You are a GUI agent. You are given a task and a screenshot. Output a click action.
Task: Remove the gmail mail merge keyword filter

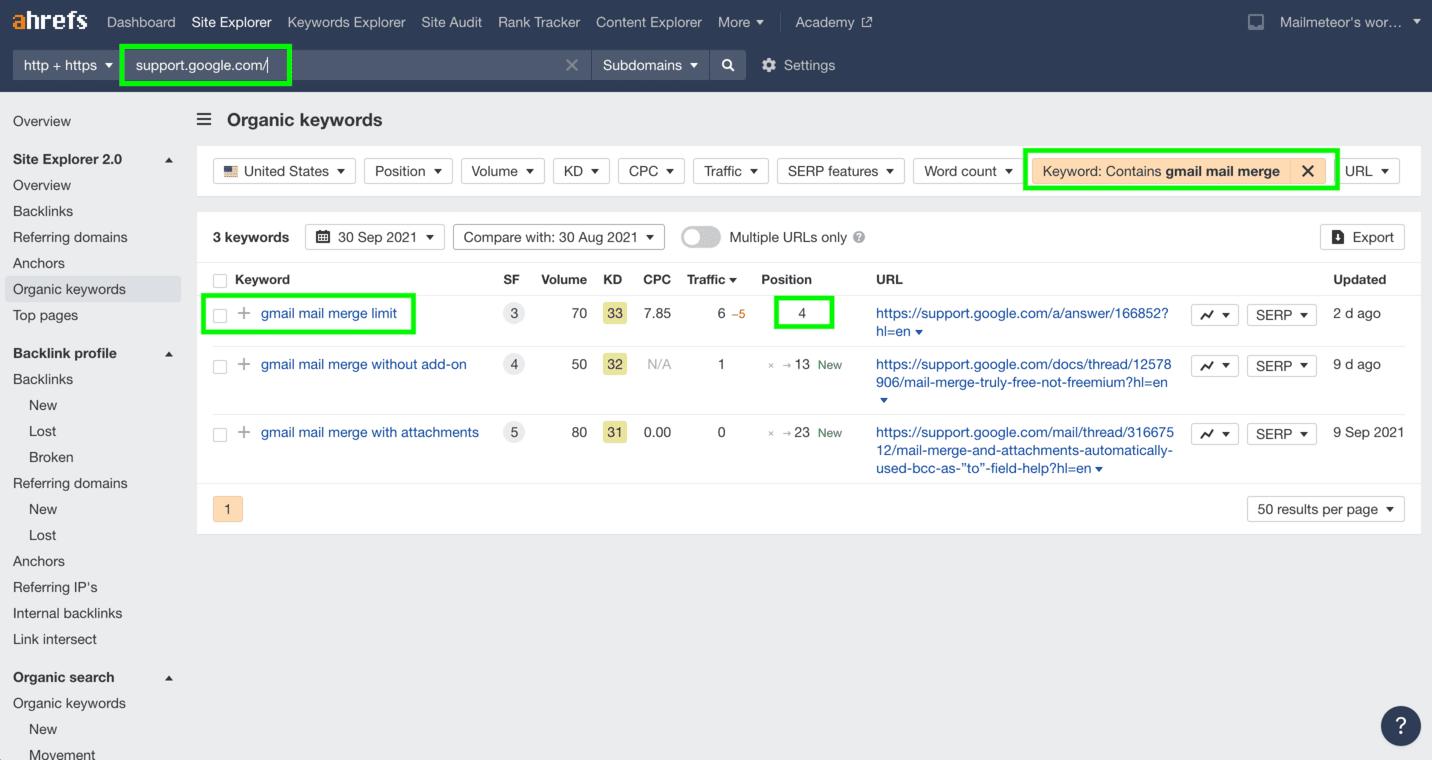1307,171
